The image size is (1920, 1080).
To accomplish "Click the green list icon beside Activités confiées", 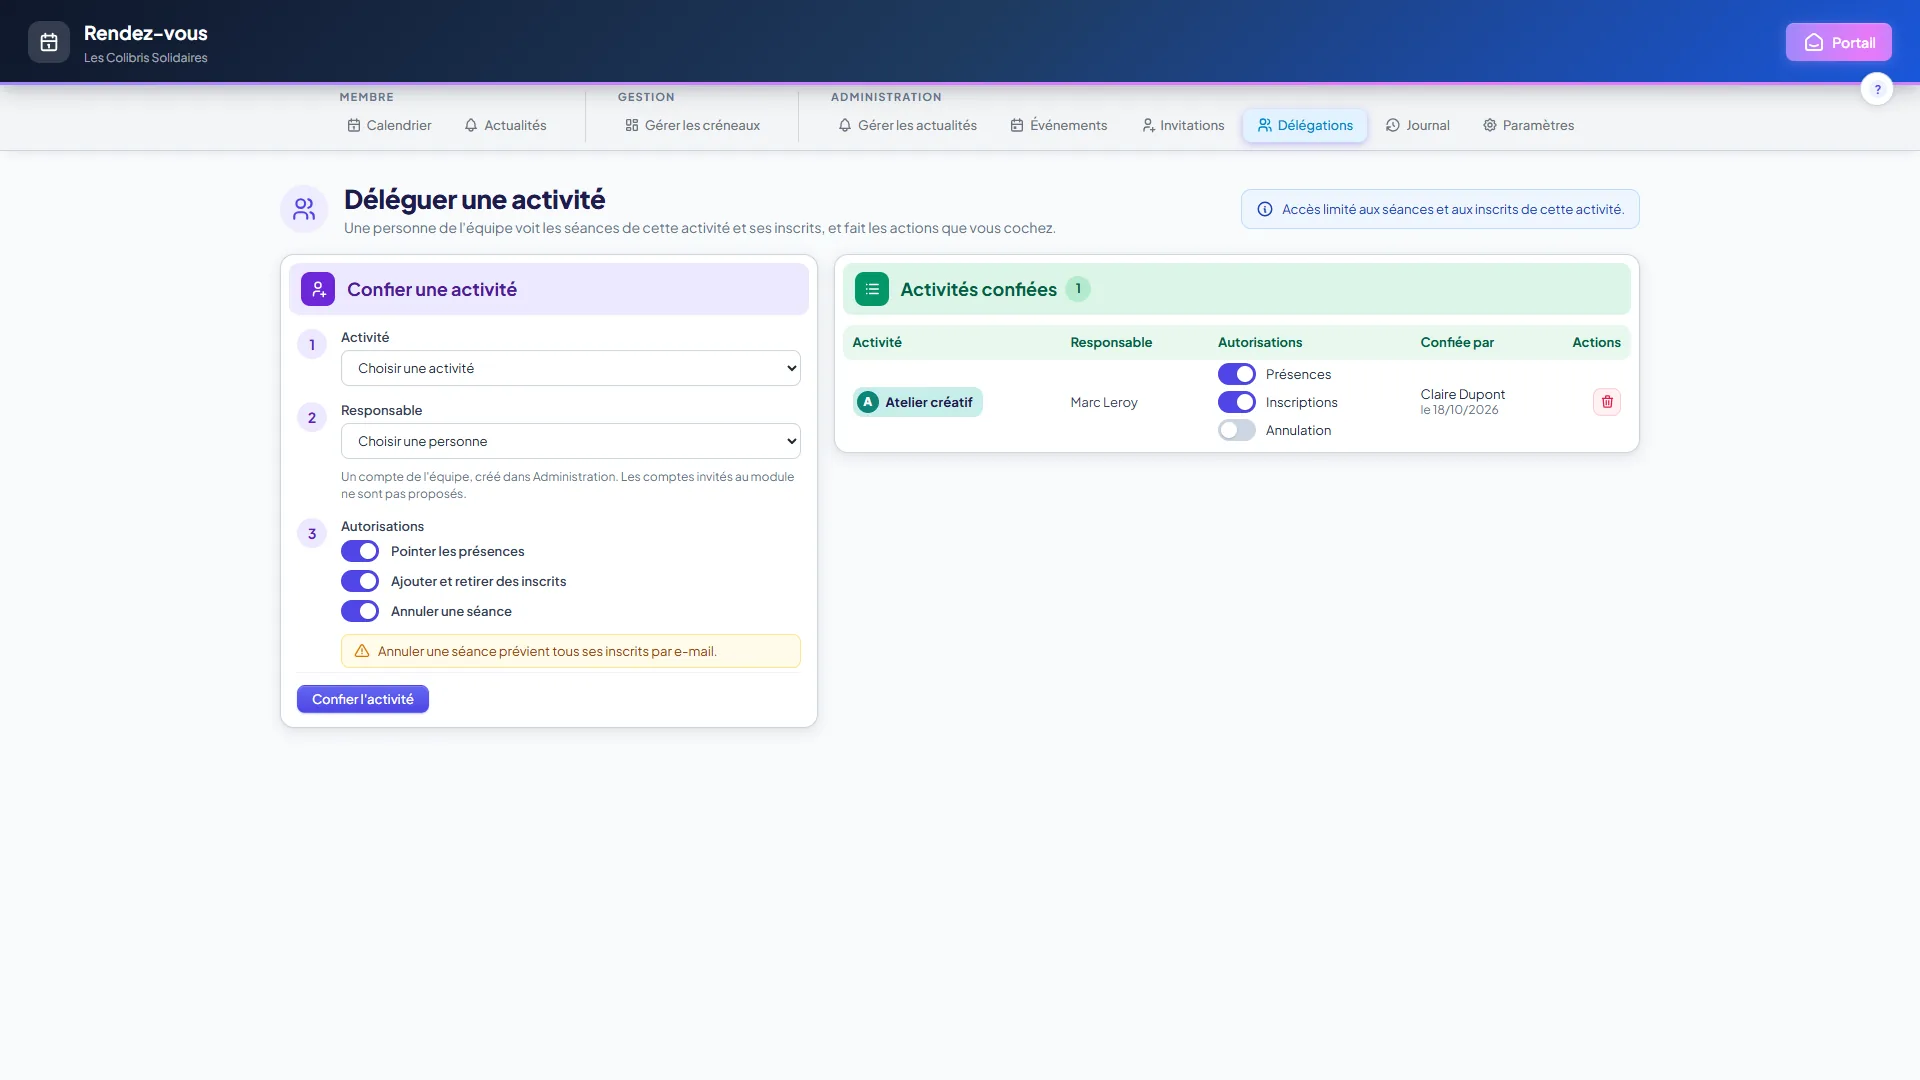I will point(872,289).
